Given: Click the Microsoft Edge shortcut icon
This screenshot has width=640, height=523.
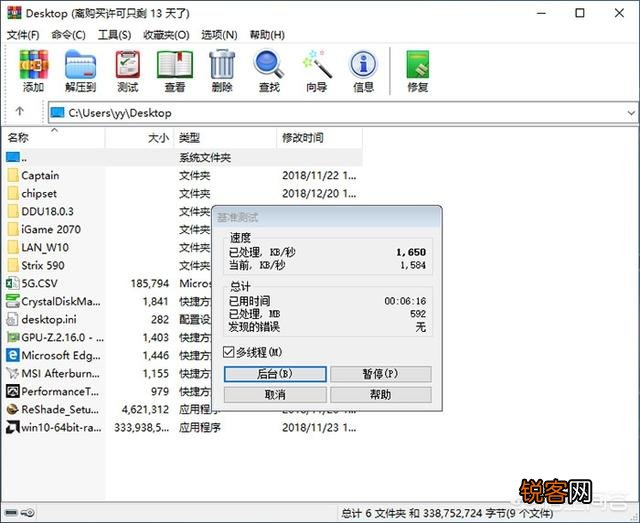Looking at the screenshot, I should click(x=13, y=355).
